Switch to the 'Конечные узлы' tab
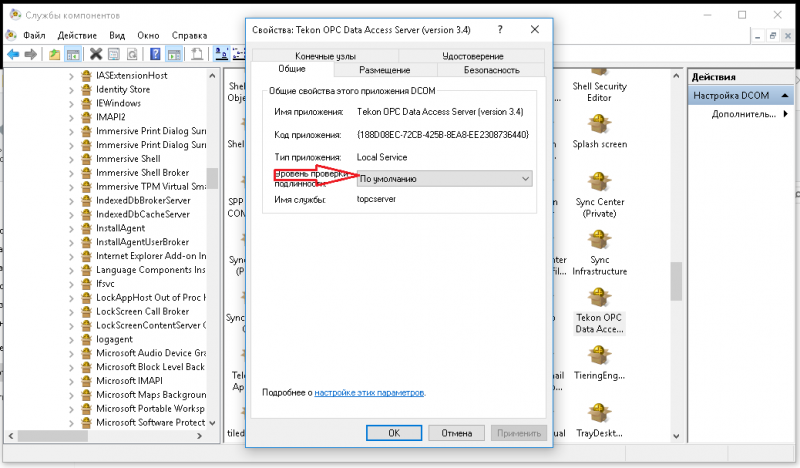This screenshot has width=800, height=468. pyautogui.click(x=326, y=56)
